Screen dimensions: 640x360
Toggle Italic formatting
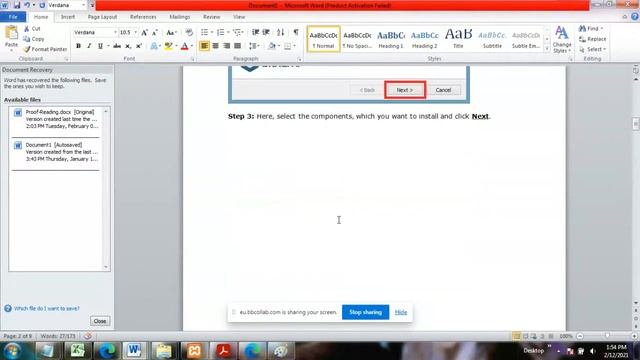coord(89,46)
